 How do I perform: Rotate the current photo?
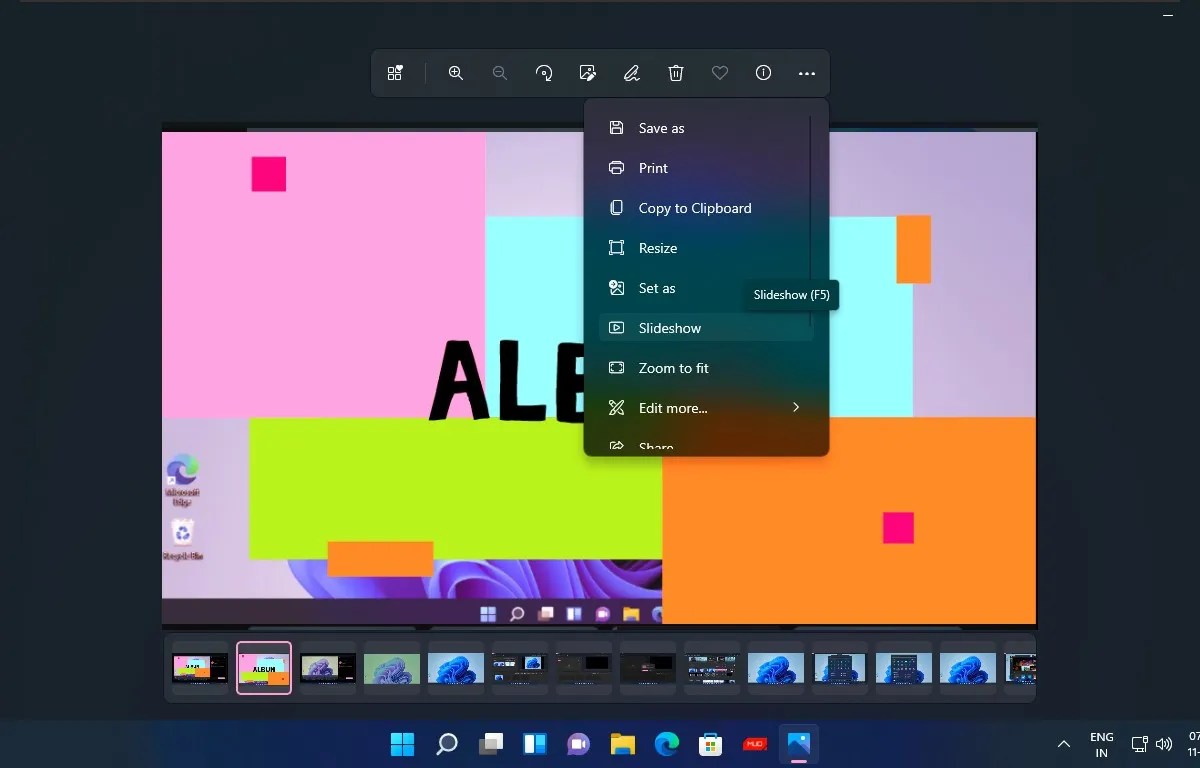tap(543, 72)
